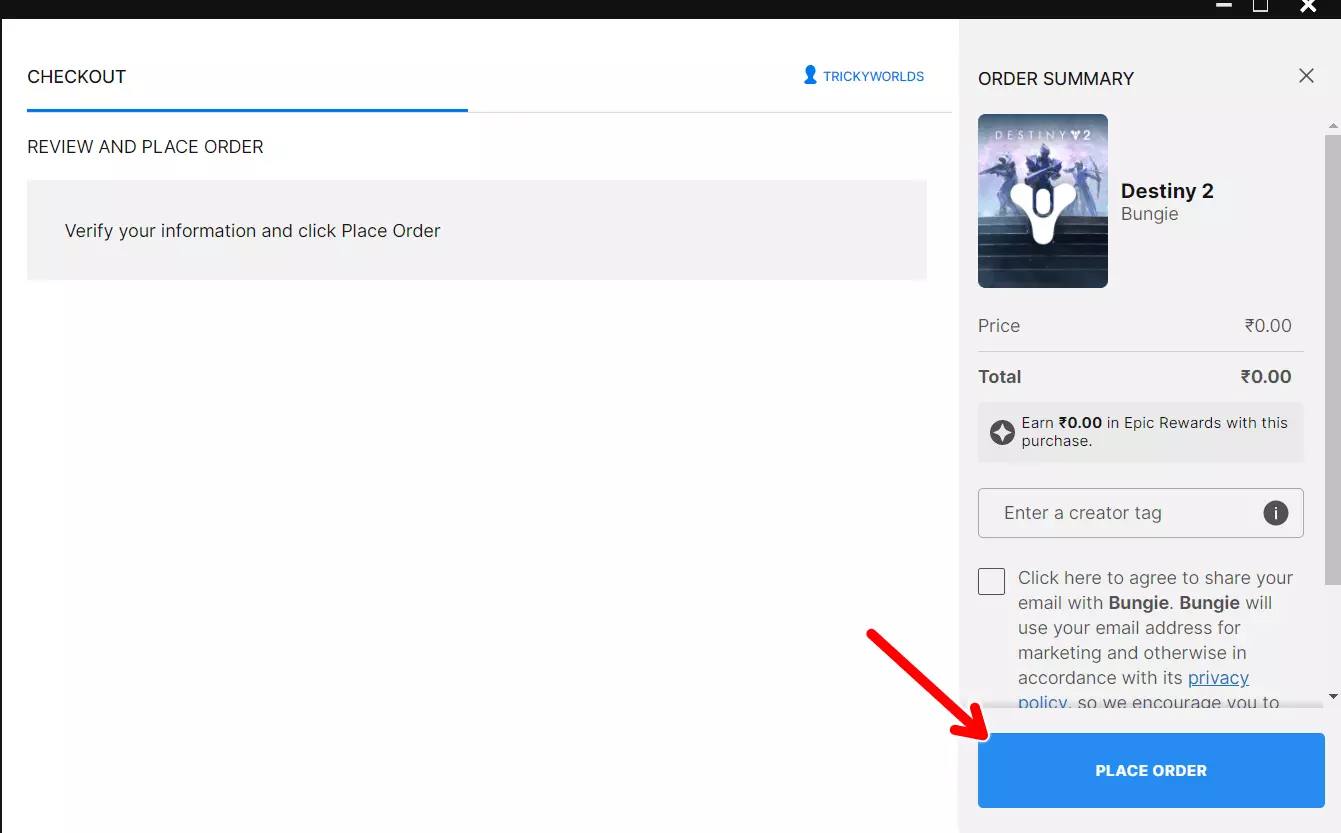Expand the creator tag info tooltip
This screenshot has width=1341, height=833.
(x=1275, y=512)
